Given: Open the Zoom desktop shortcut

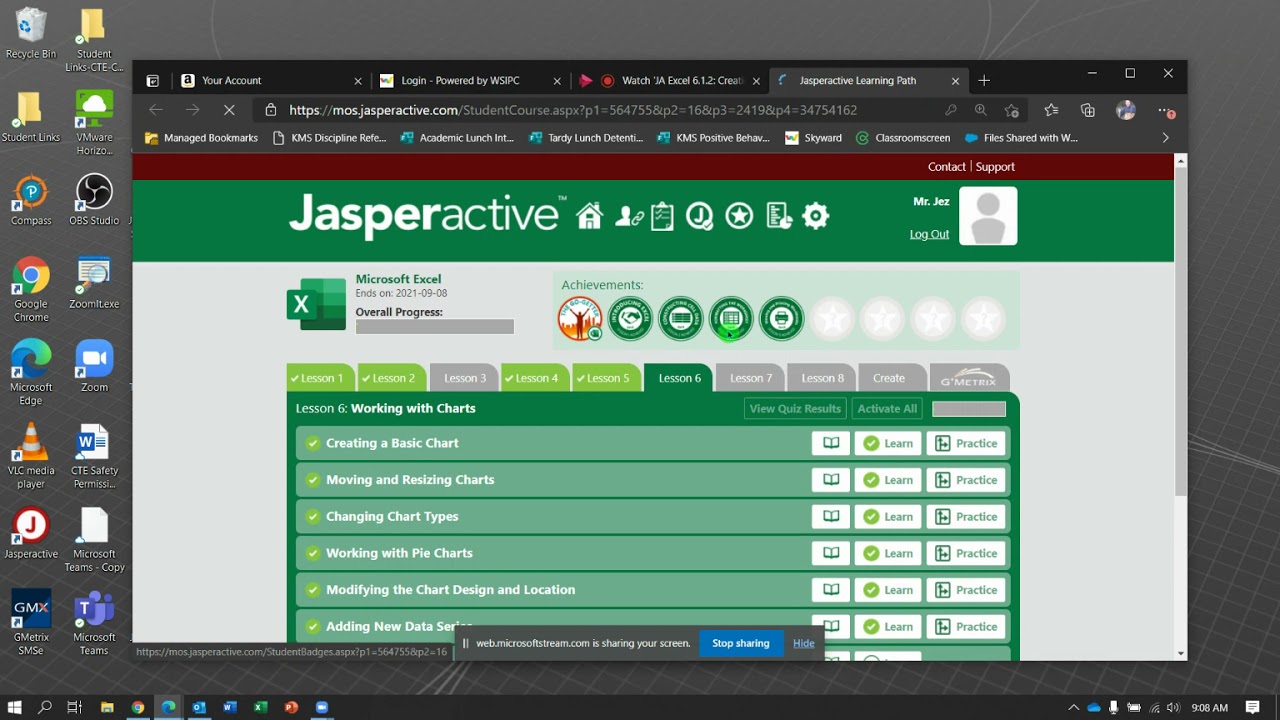Looking at the screenshot, I should click(94, 365).
